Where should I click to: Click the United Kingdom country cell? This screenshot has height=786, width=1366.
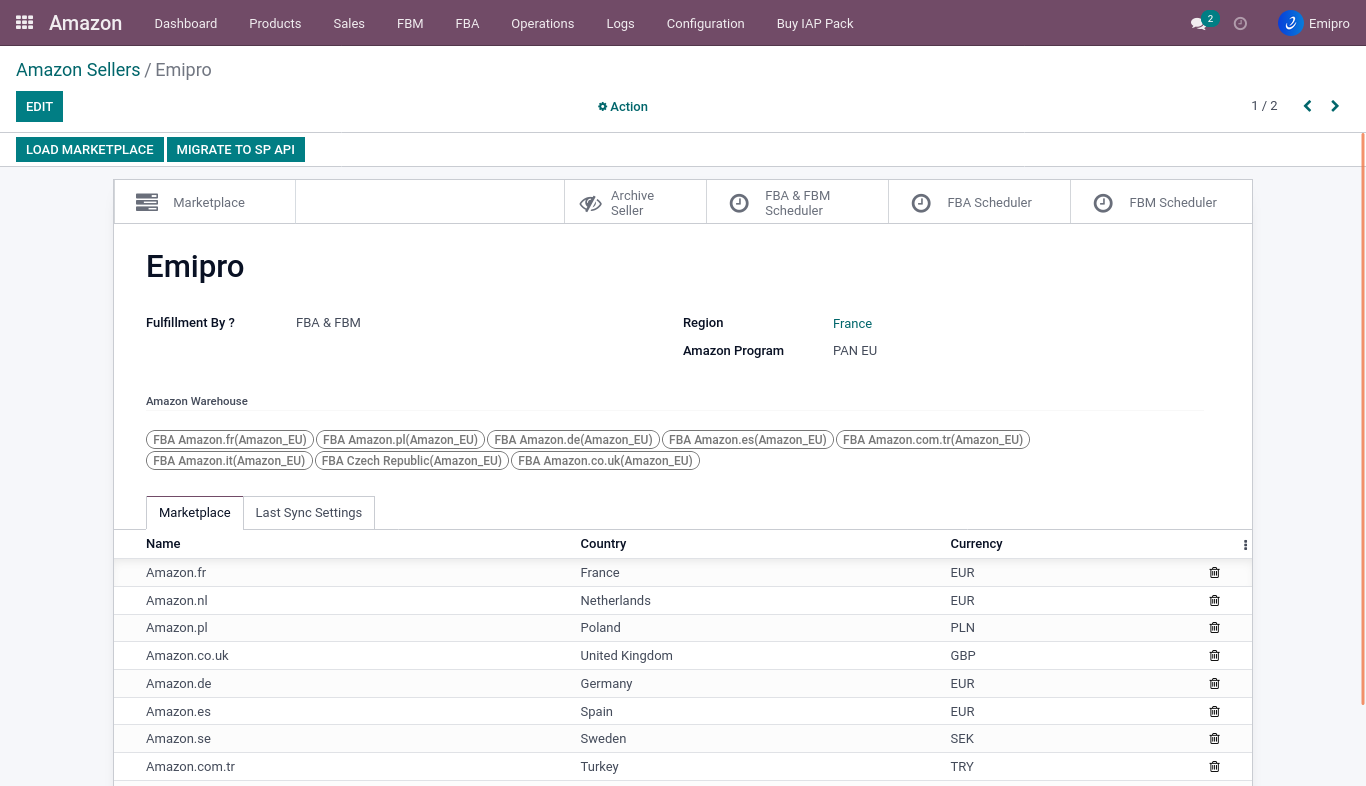point(626,656)
